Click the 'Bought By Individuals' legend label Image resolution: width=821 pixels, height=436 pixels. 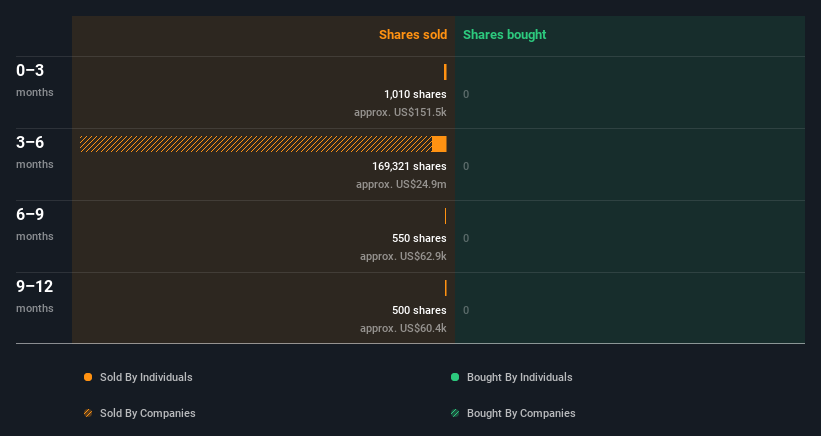tap(519, 377)
